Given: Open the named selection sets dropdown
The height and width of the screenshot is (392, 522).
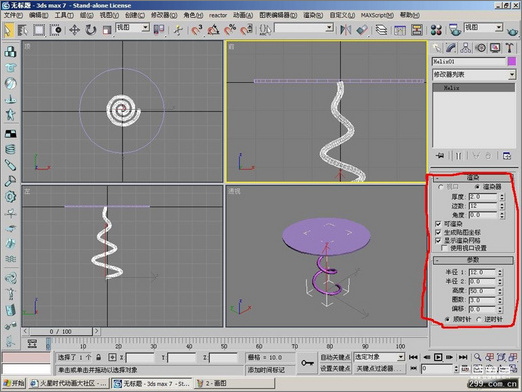Looking at the screenshot, I should 304,28.
